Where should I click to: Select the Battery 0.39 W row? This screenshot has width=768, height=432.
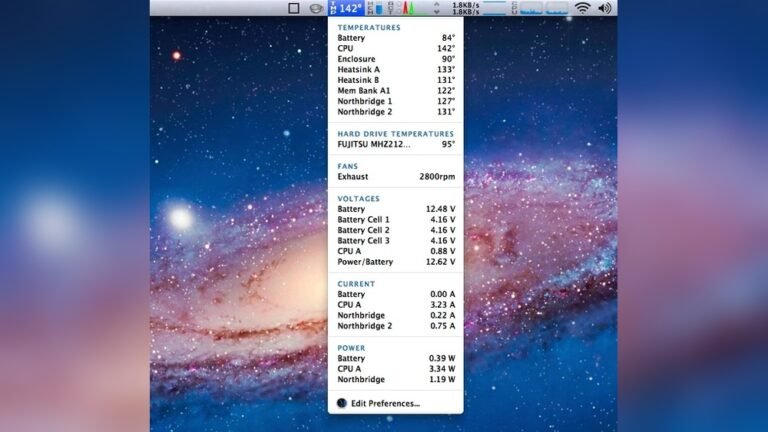tap(396, 359)
